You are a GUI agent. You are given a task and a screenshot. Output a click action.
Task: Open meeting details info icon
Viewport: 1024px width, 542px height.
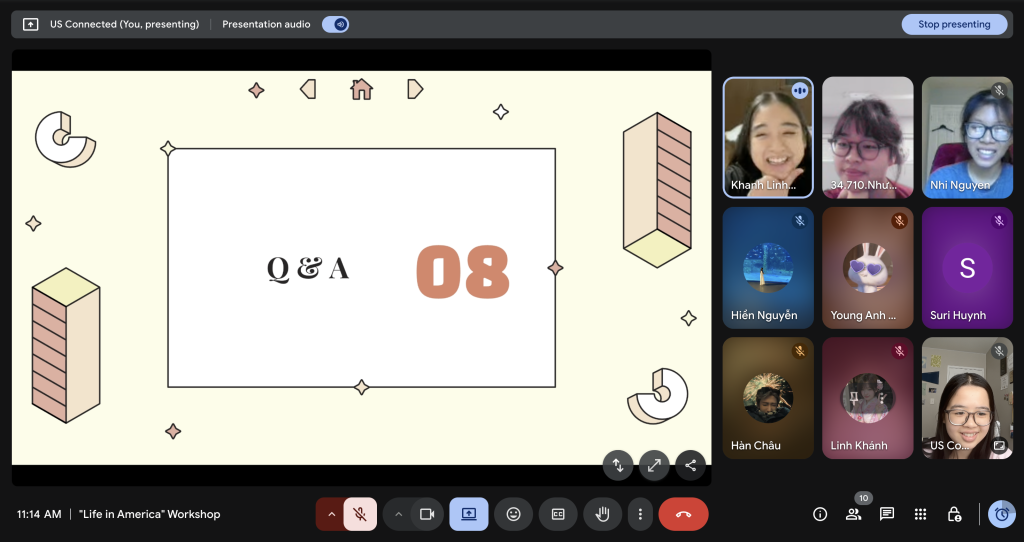click(820, 514)
